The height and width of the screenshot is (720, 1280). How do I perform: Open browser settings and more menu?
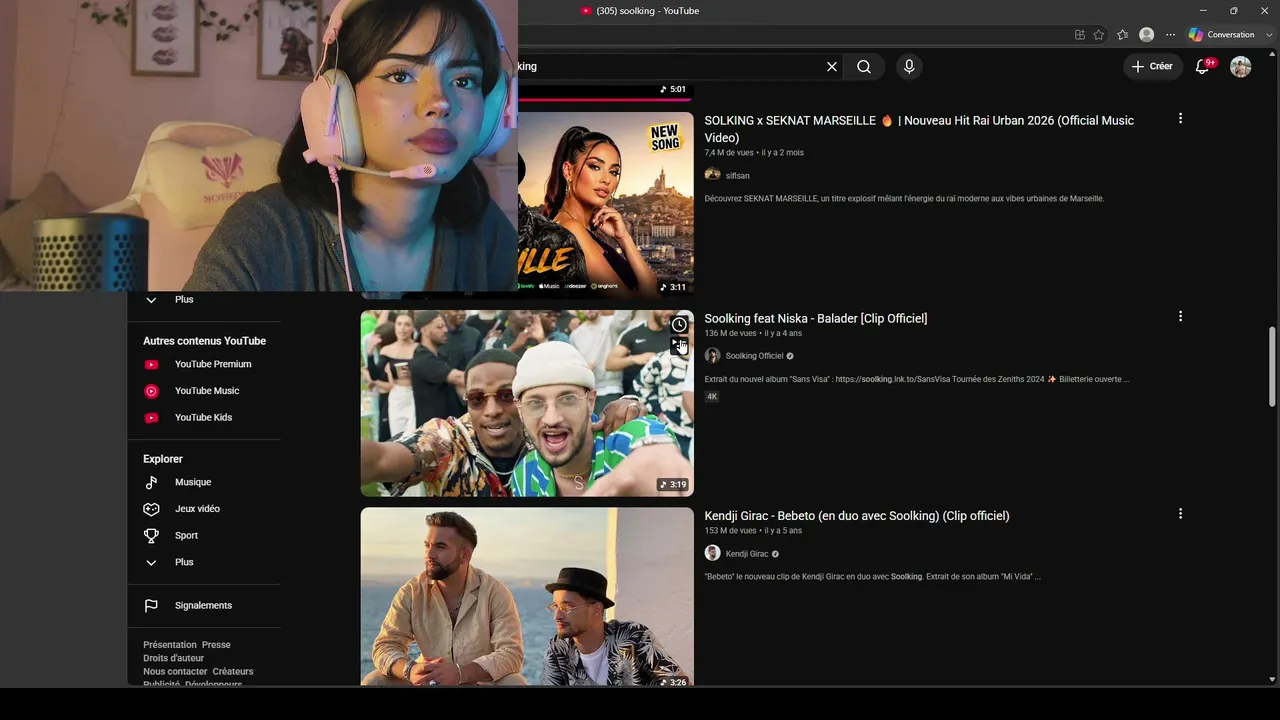point(1171,35)
